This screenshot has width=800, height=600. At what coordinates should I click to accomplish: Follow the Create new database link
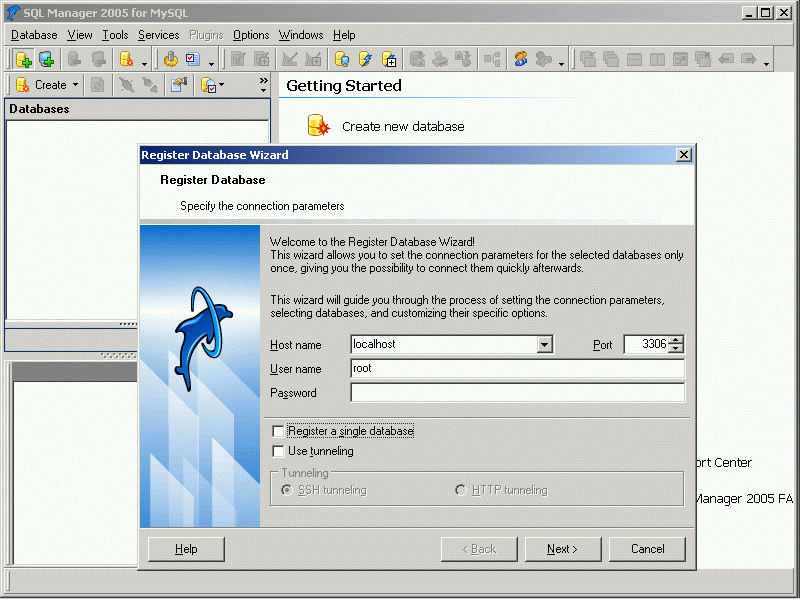tap(403, 127)
